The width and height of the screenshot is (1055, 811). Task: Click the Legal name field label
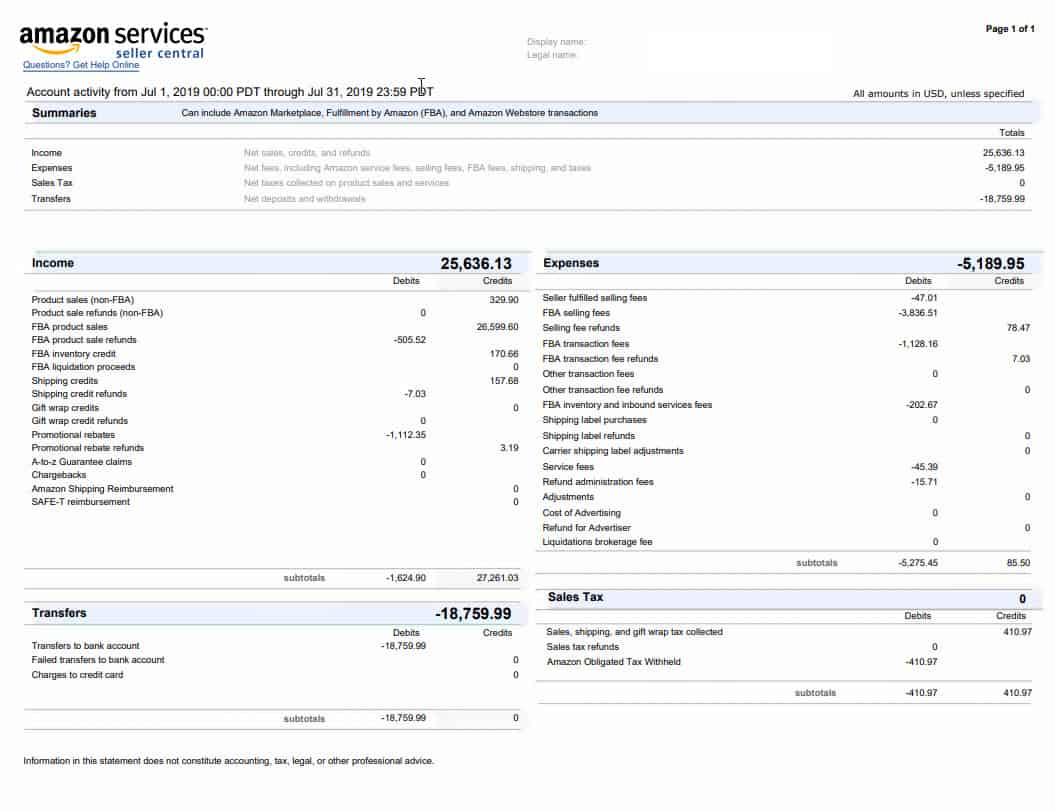point(552,55)
